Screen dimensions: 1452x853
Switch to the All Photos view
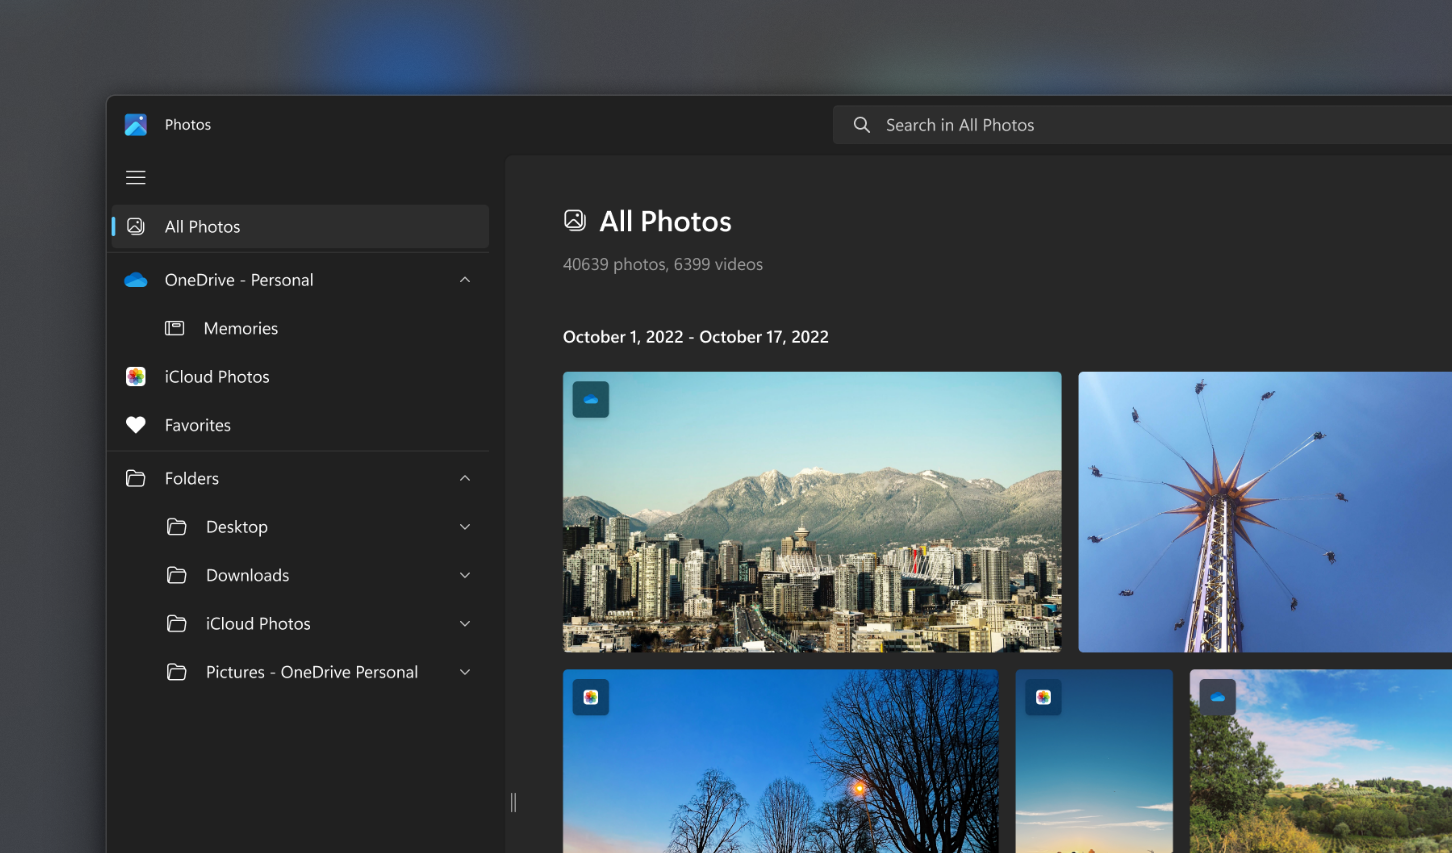point(202,226)
